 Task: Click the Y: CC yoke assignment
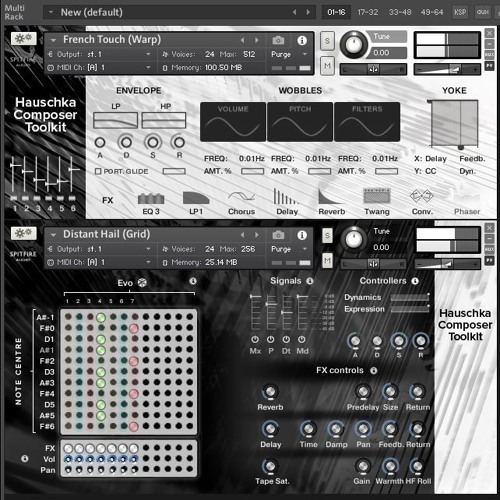point(425,171)
